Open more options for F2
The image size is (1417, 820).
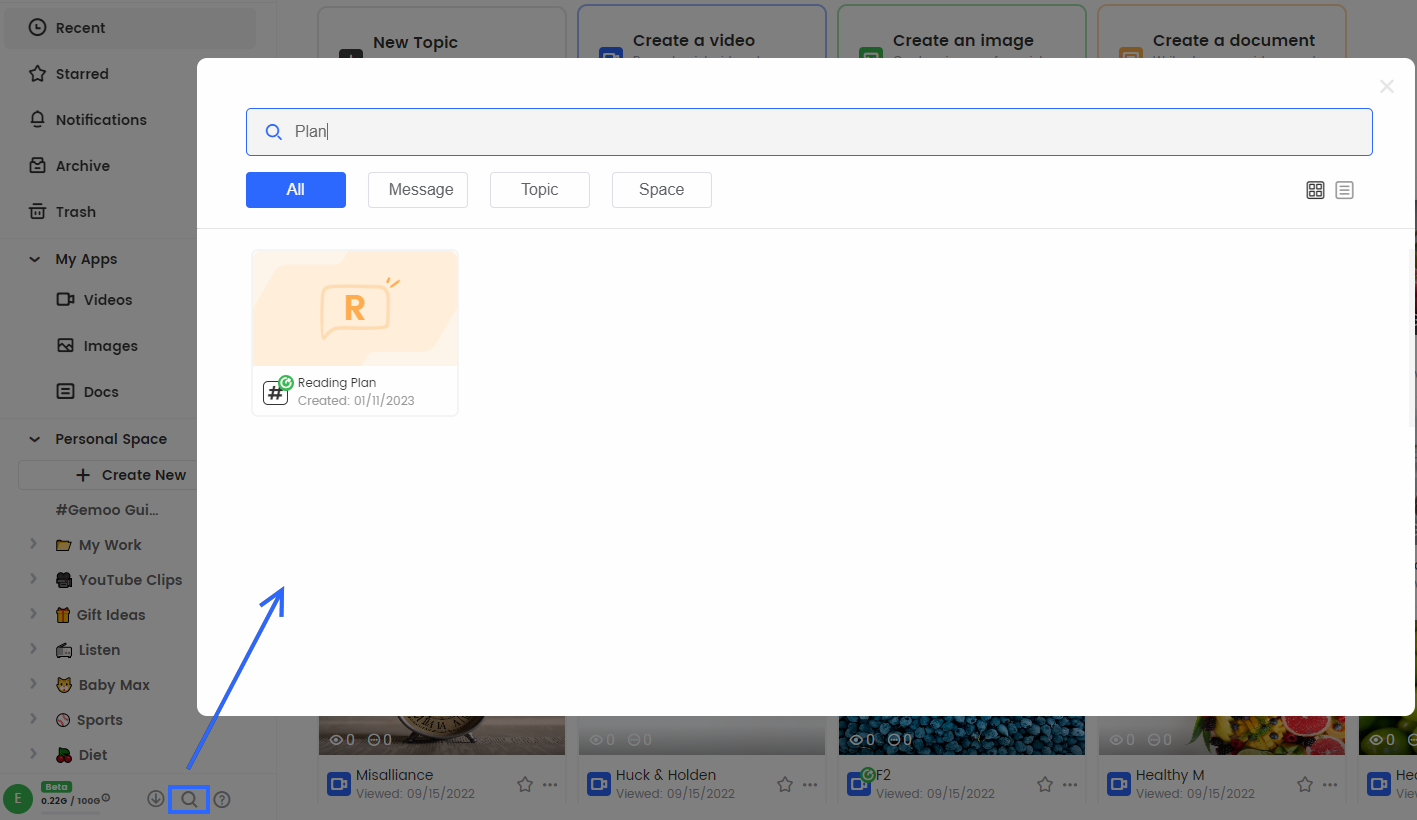1070,784
